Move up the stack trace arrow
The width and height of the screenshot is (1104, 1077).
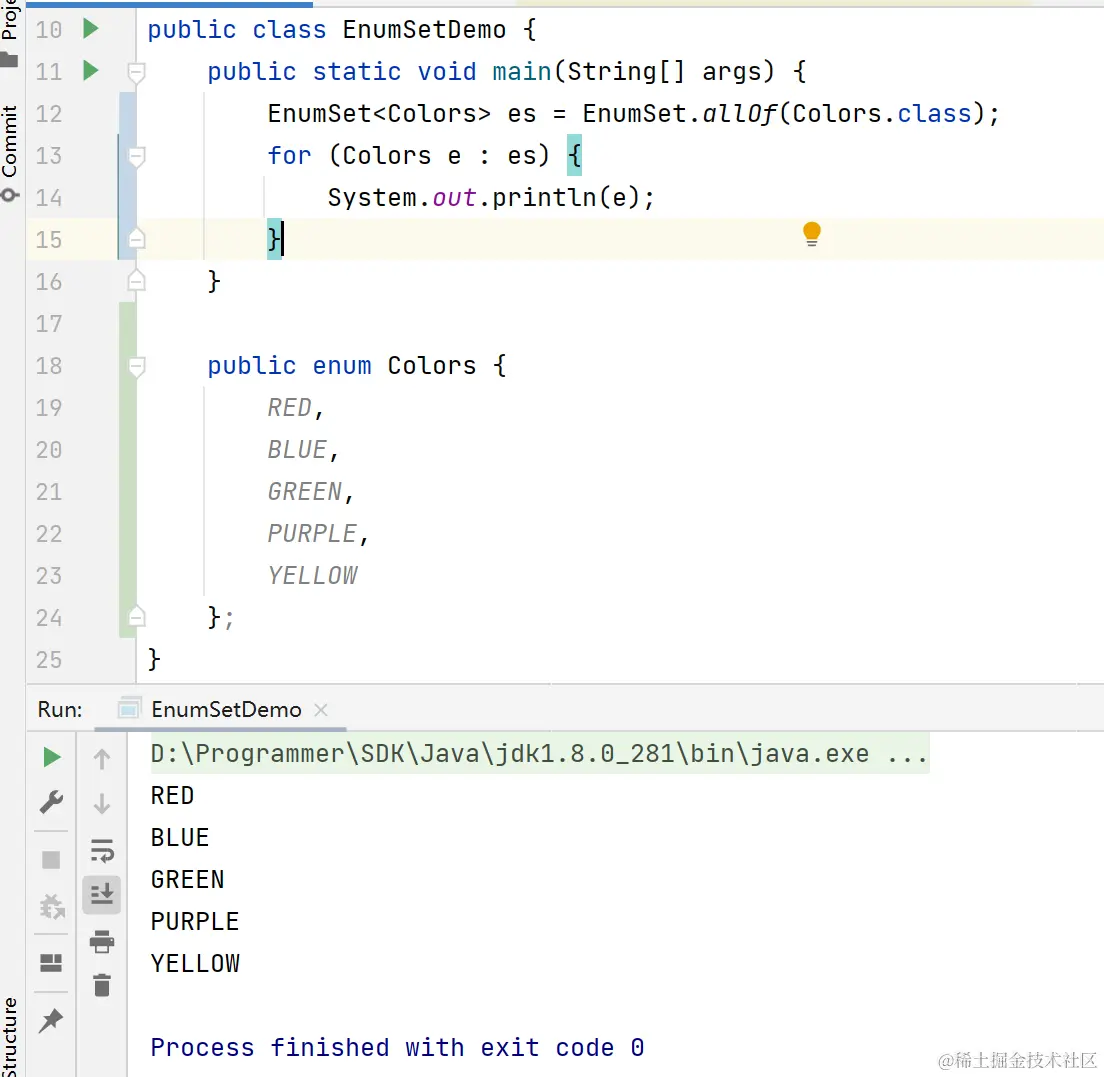pos(102,758)
